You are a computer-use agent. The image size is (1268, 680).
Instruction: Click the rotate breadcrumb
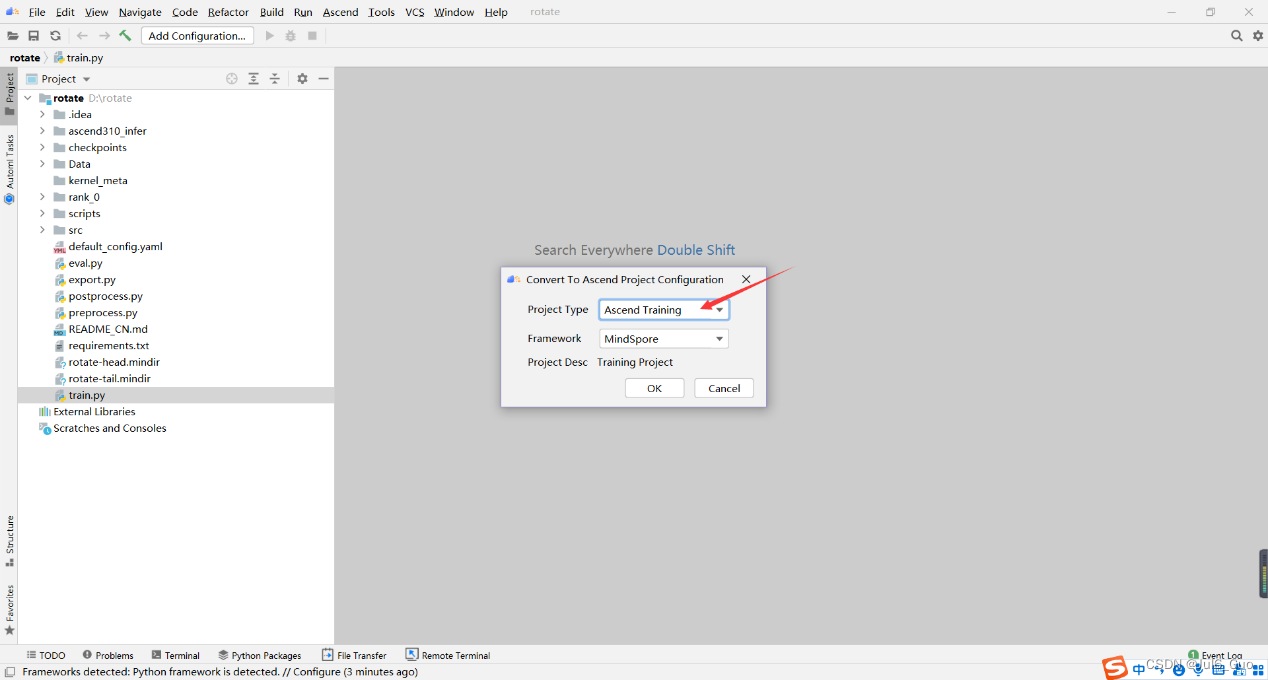pyautogui.click(x=25, y=58)
